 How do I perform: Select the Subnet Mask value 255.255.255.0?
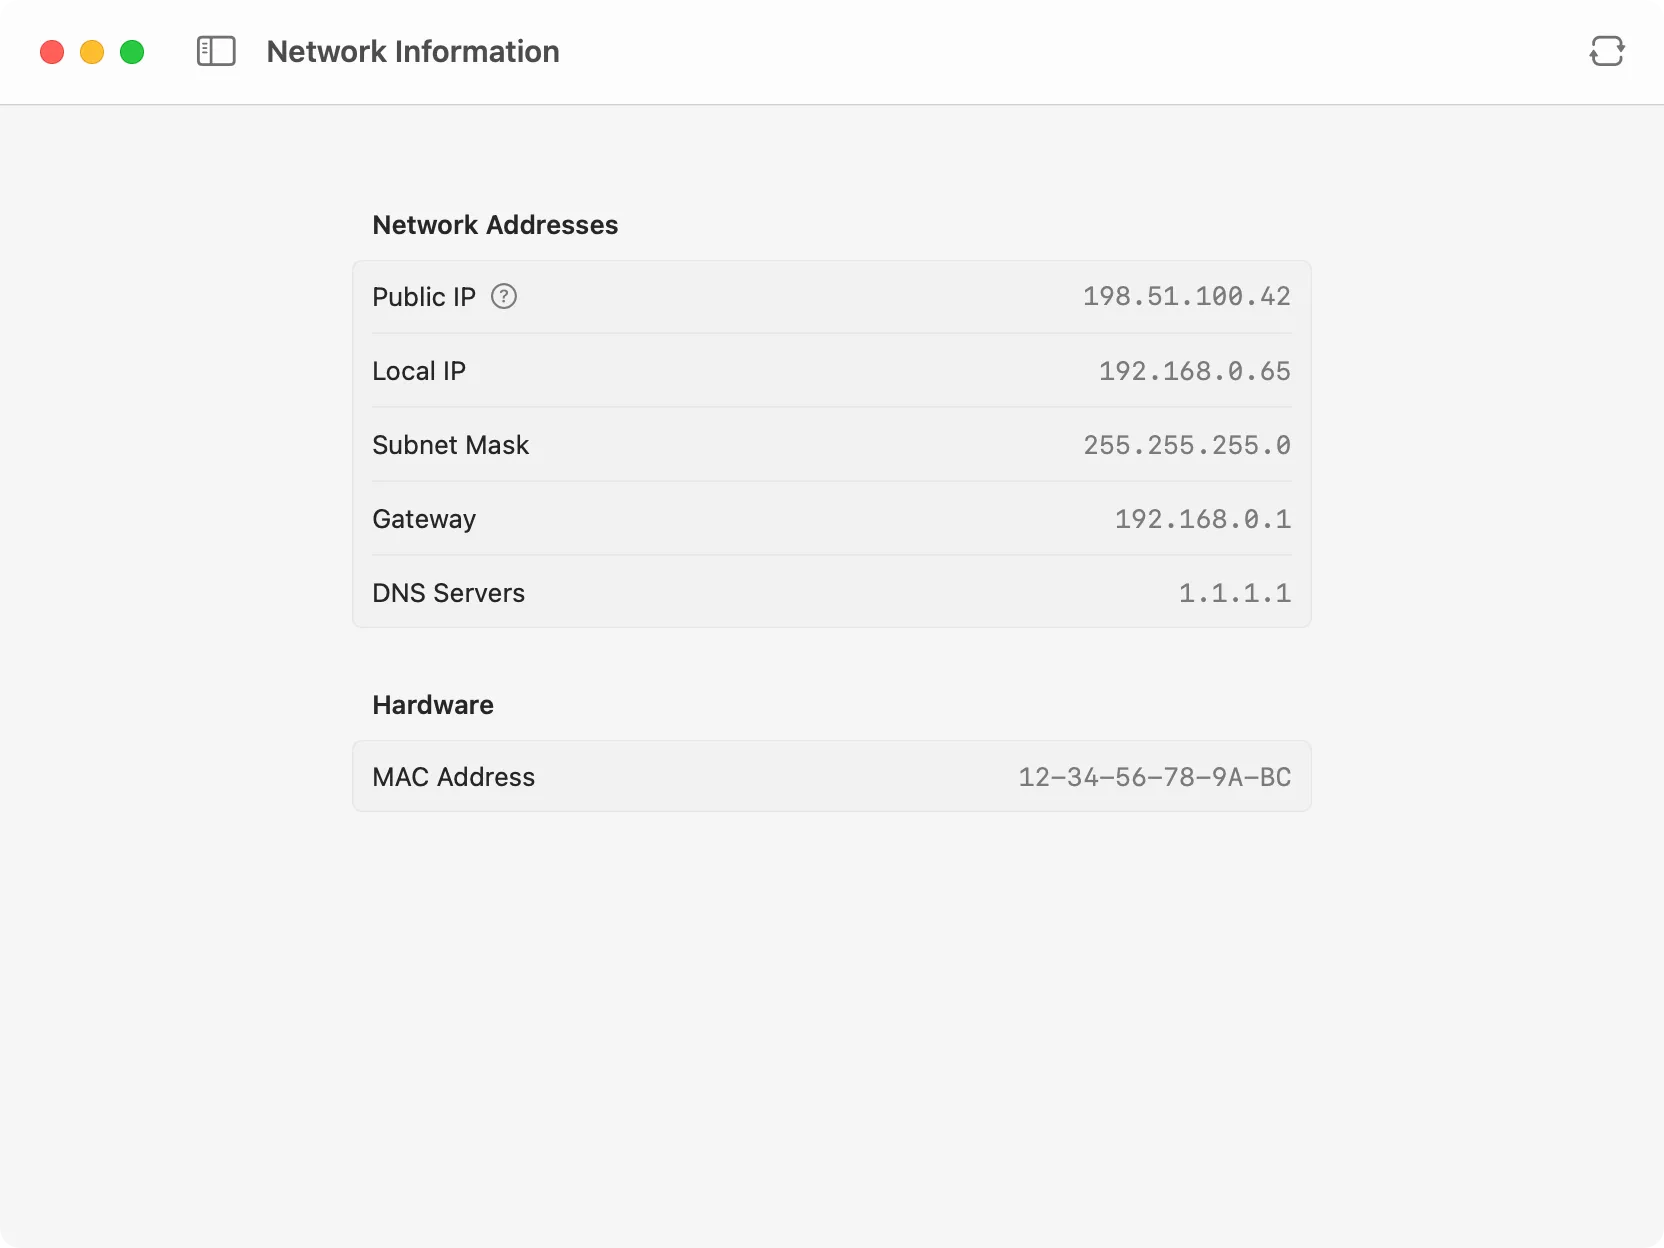point(1186,445)
